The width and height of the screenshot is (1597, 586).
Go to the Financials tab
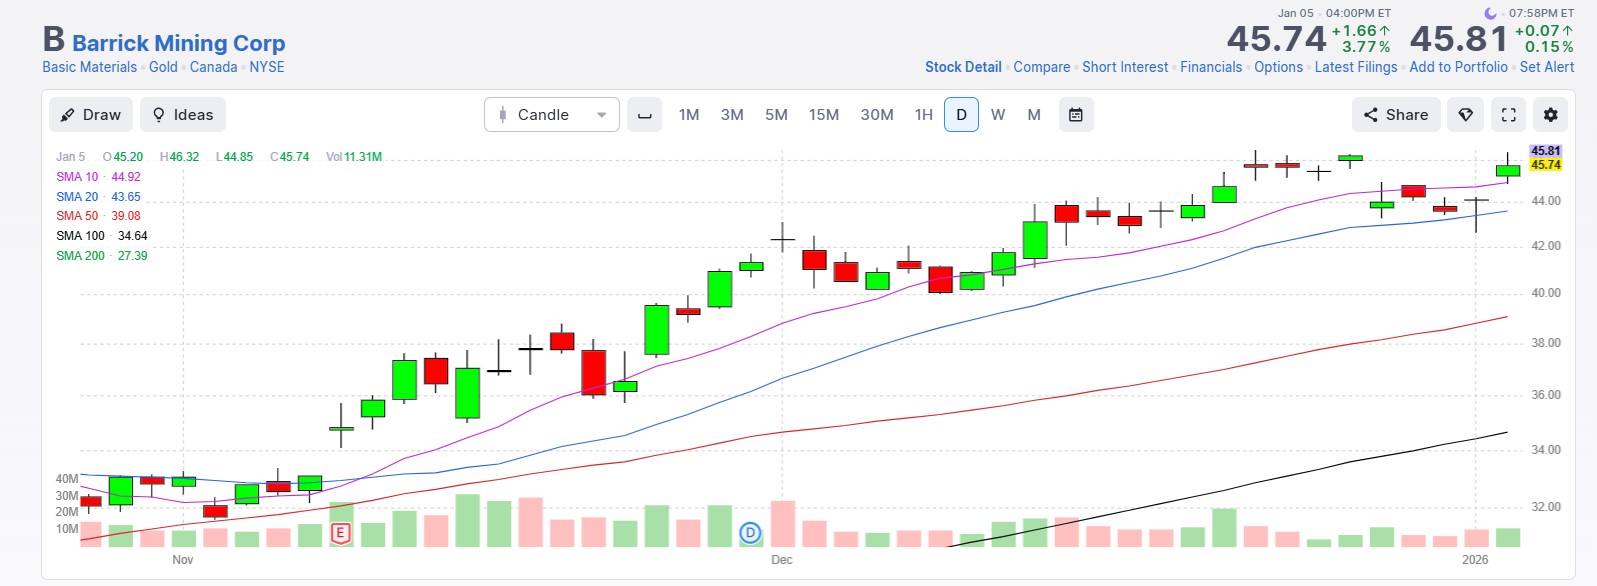coord(1210,67)
